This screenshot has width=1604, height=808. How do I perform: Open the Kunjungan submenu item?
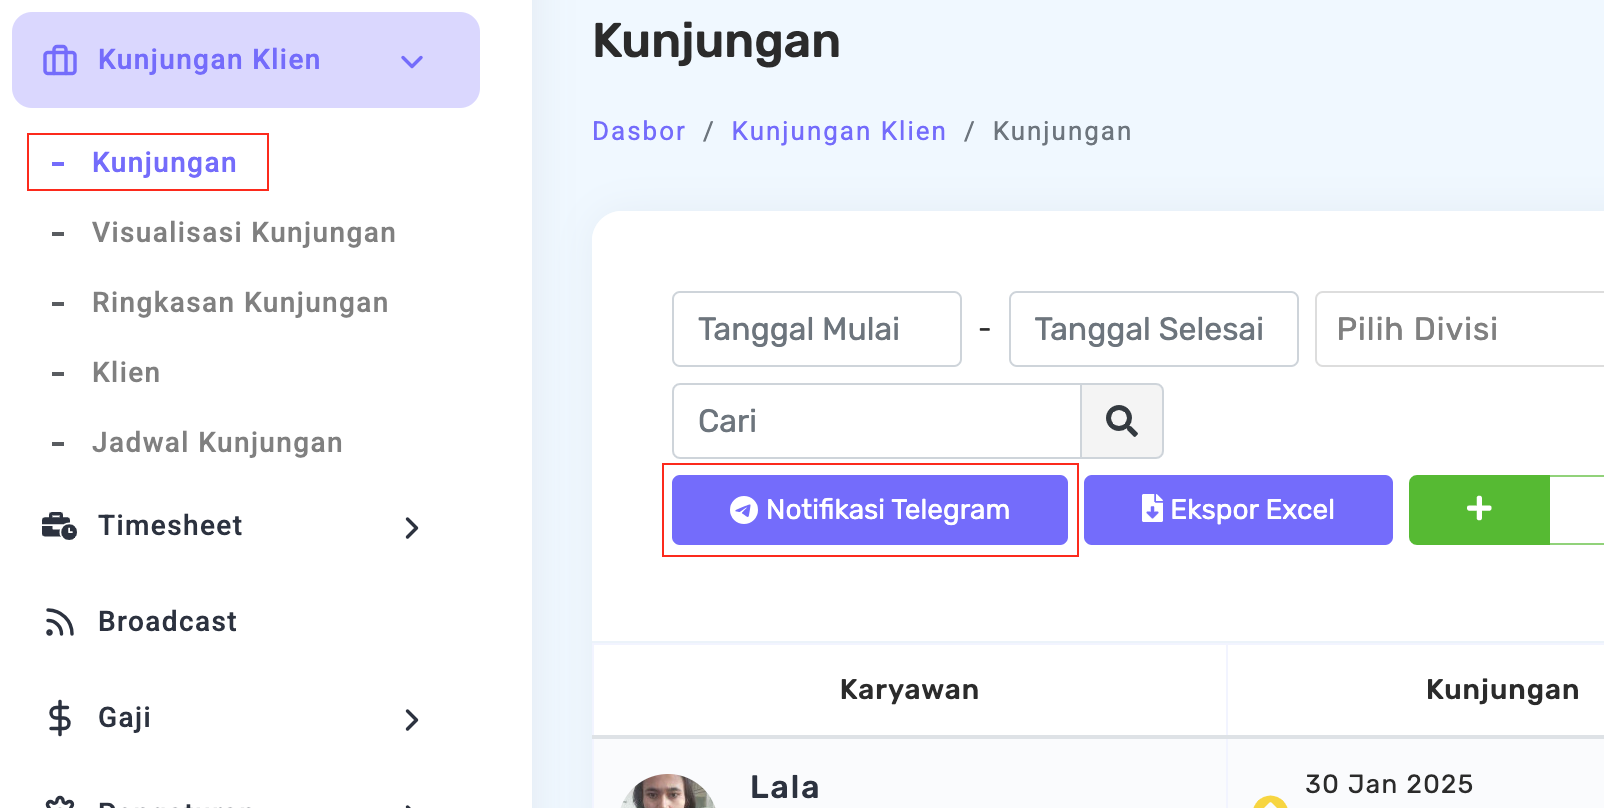pyautogui.click(x=164, y=162)
